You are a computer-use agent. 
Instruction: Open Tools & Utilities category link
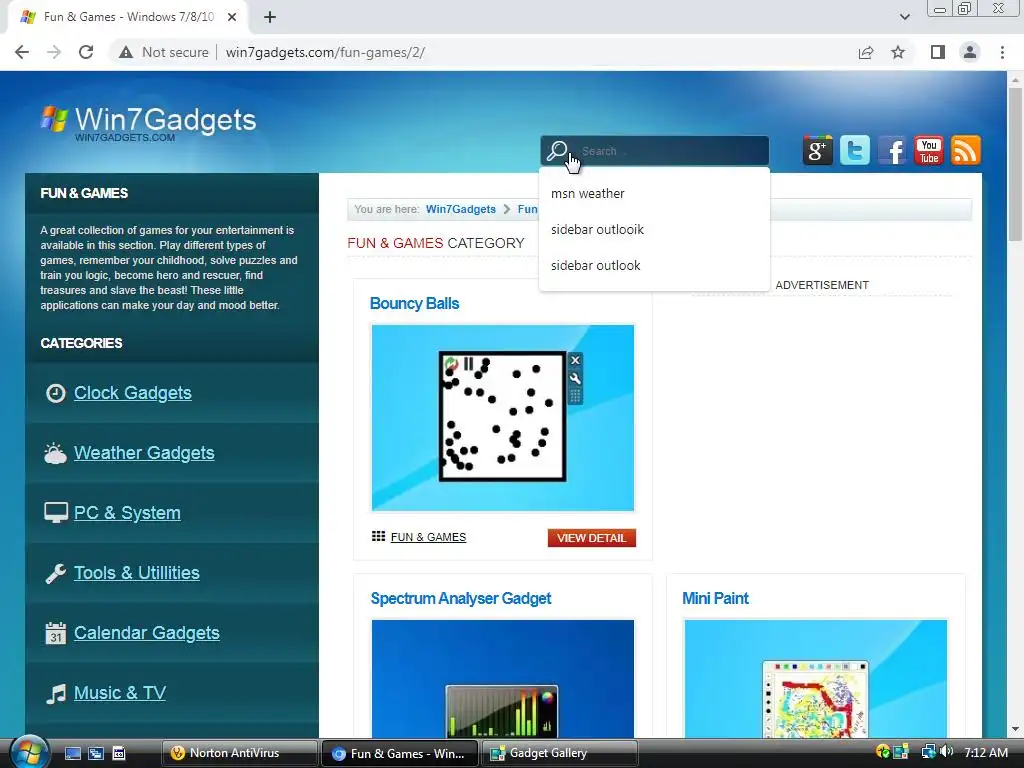pyautogui.click(x=136, y=573)
